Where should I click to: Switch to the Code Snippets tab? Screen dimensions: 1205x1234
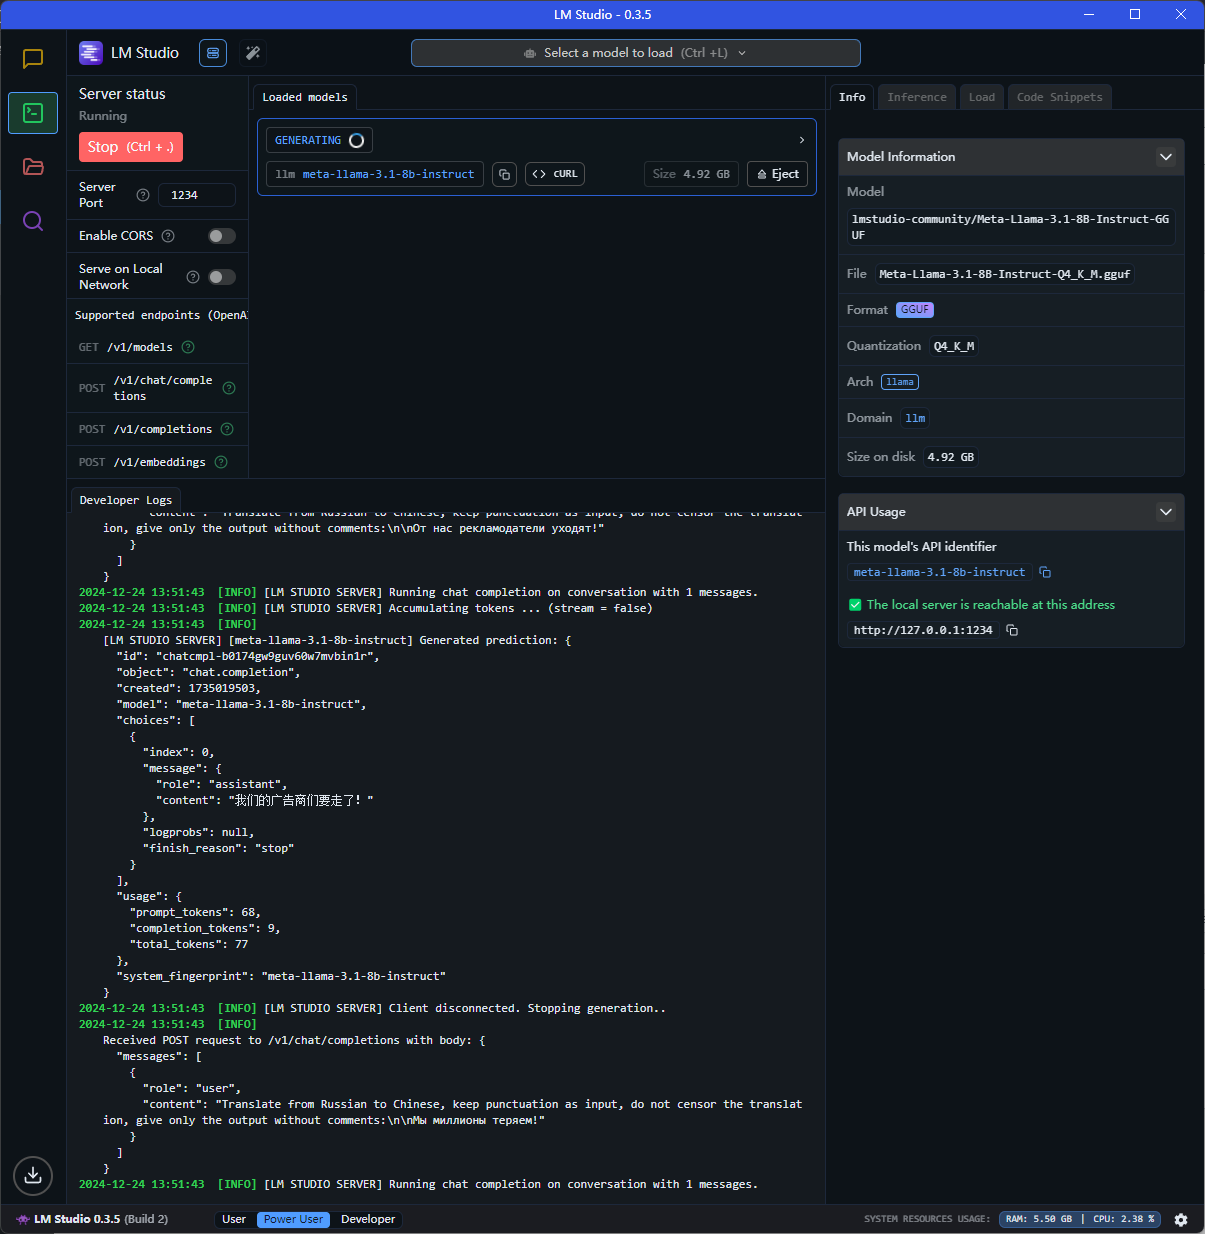click(x=1059, y=97)
